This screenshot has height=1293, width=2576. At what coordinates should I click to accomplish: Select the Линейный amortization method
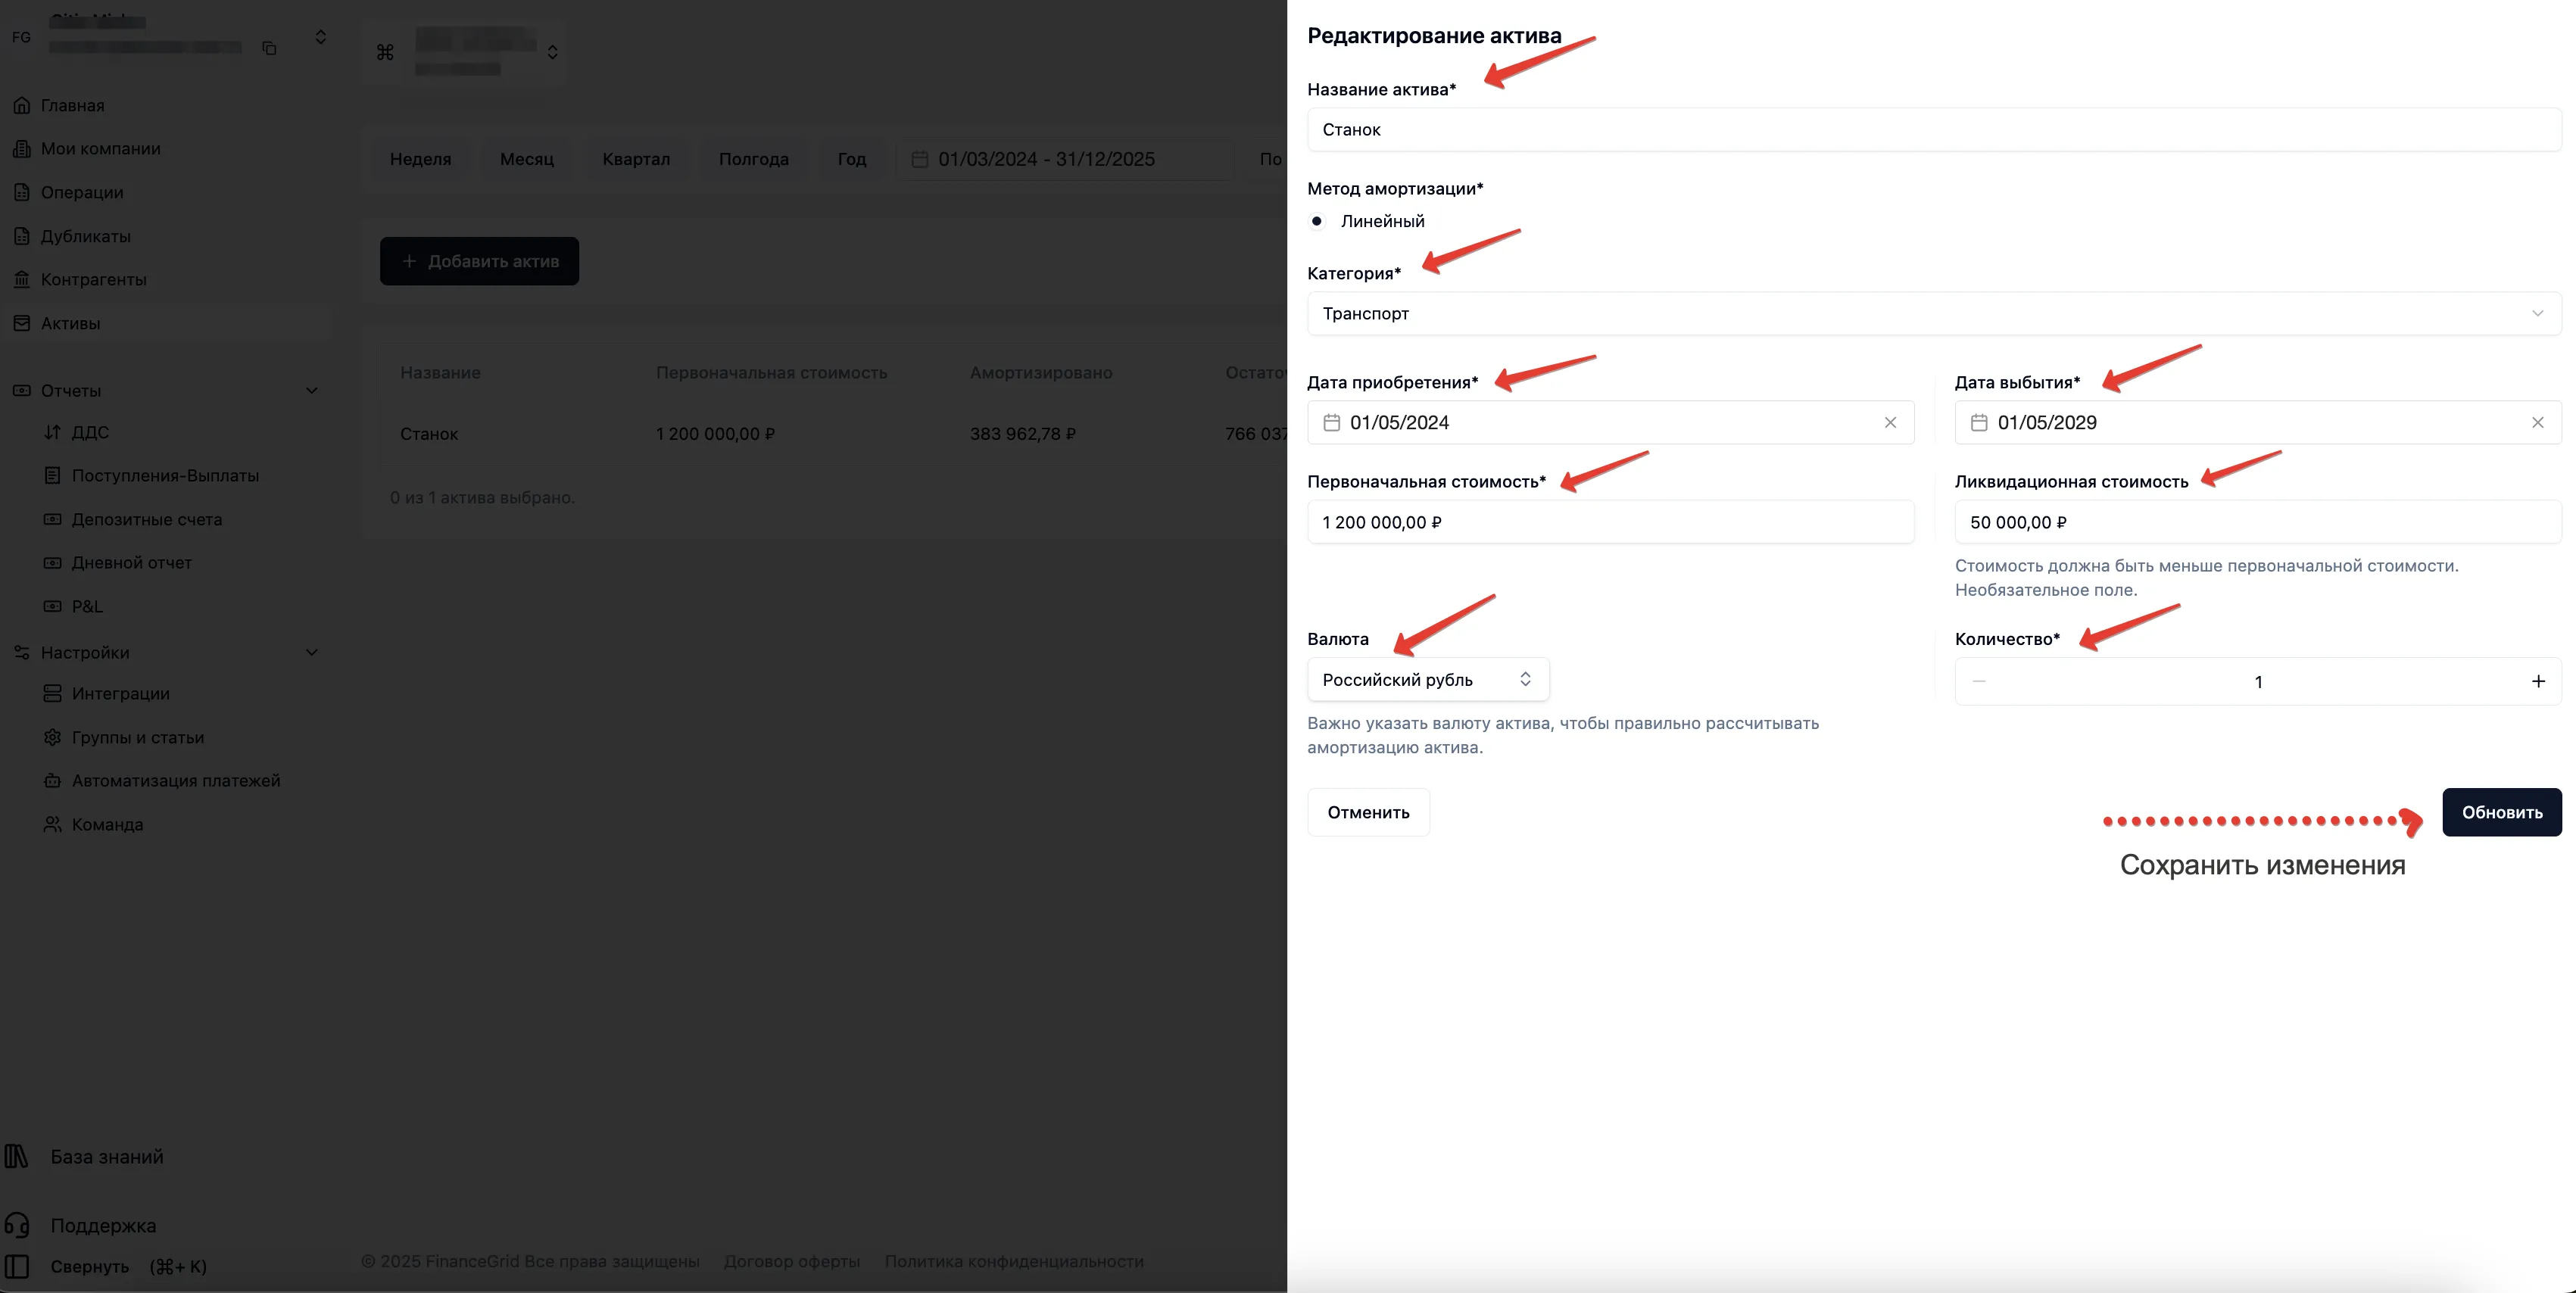click(x=1317, y=221)
